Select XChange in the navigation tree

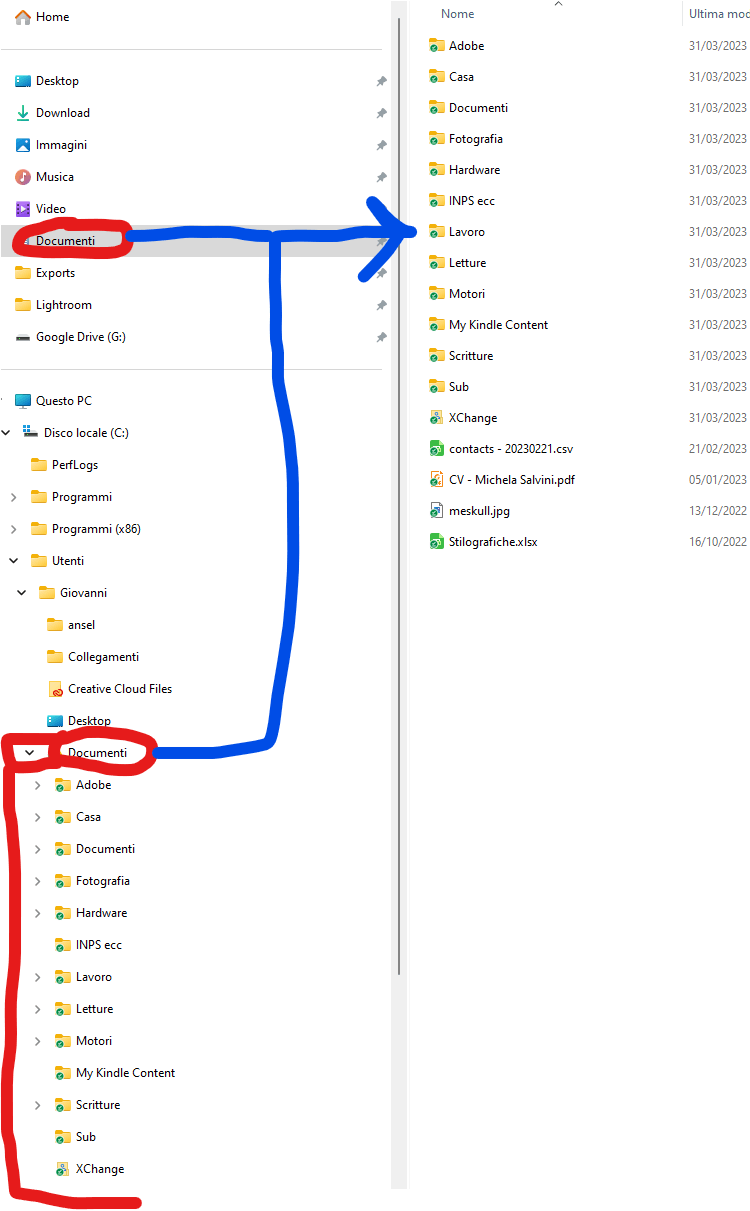click(89, 1169)
